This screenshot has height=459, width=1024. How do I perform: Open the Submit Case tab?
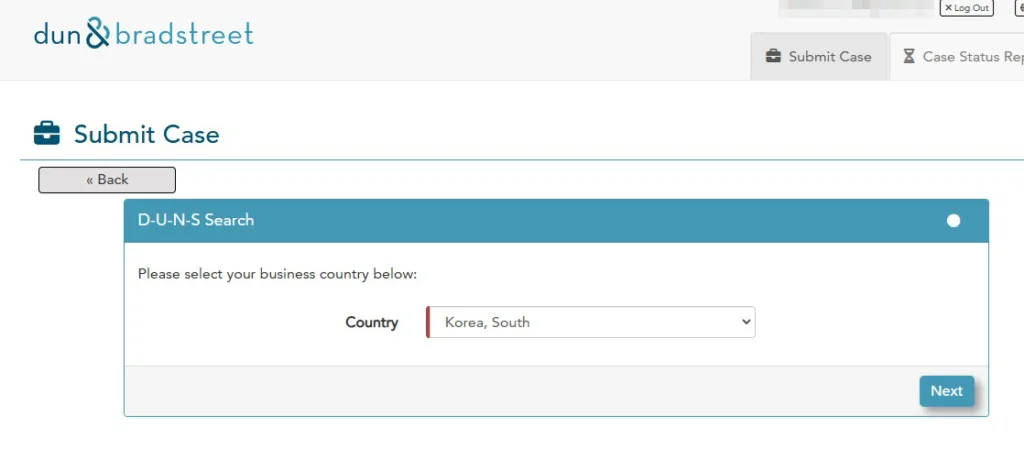818,57
